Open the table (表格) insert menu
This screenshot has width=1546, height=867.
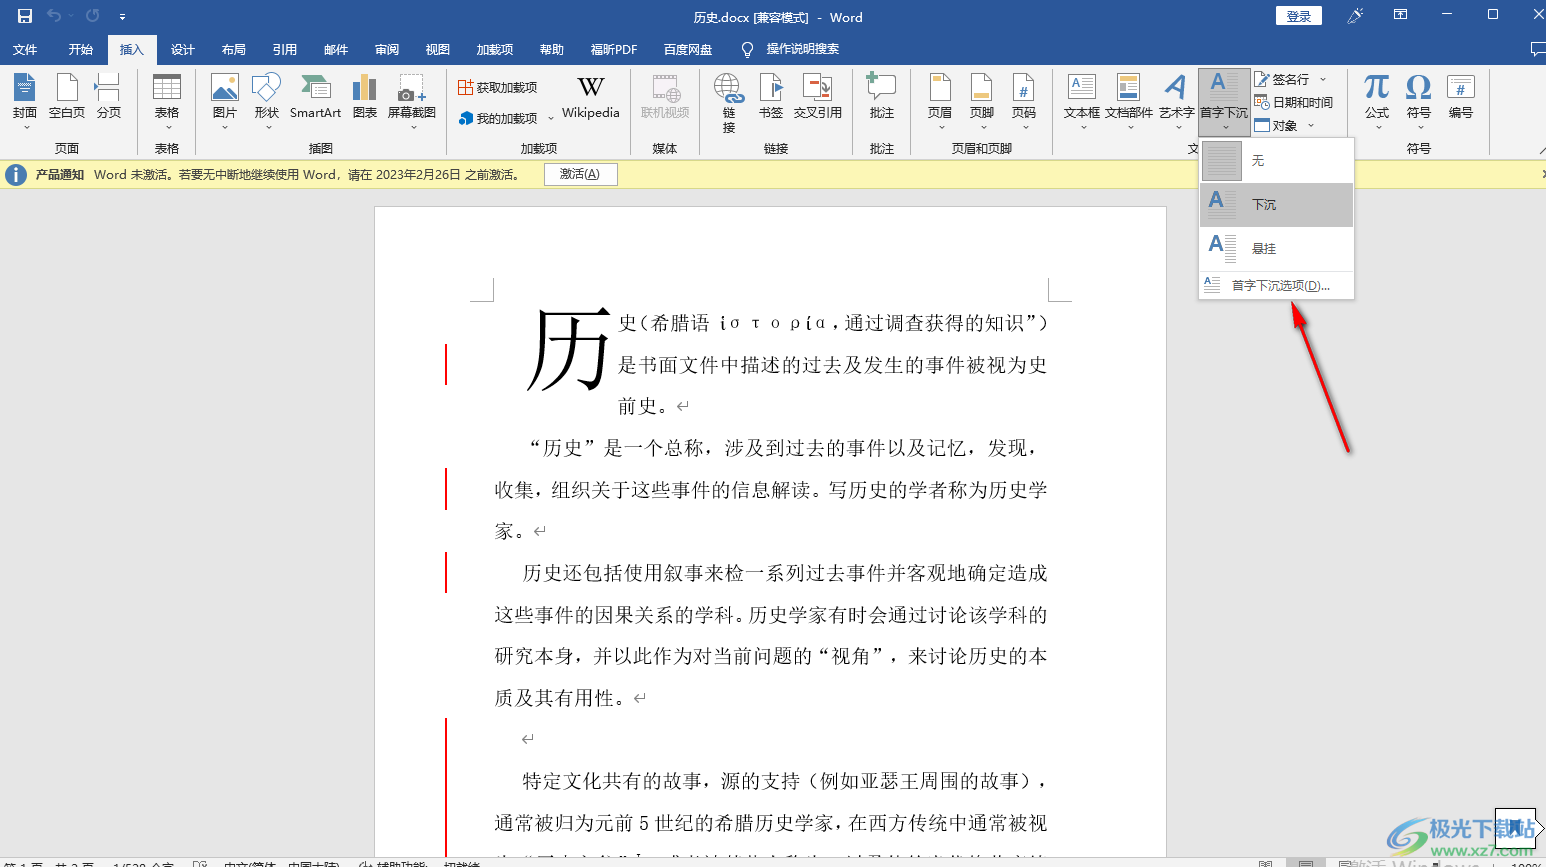coord(167,100)
